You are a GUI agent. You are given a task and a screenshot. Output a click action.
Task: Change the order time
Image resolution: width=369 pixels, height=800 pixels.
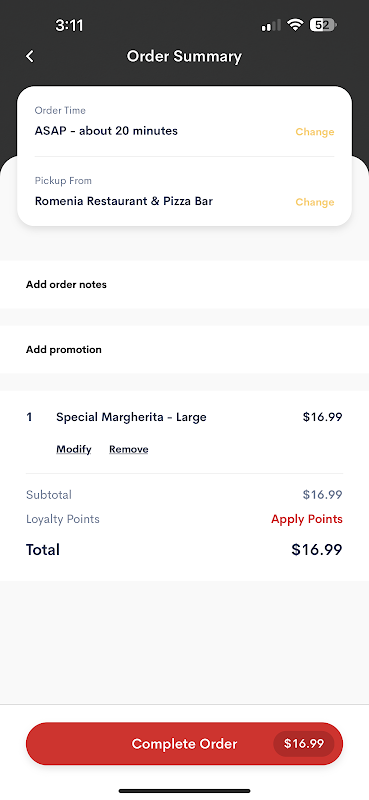pos(314,132)
